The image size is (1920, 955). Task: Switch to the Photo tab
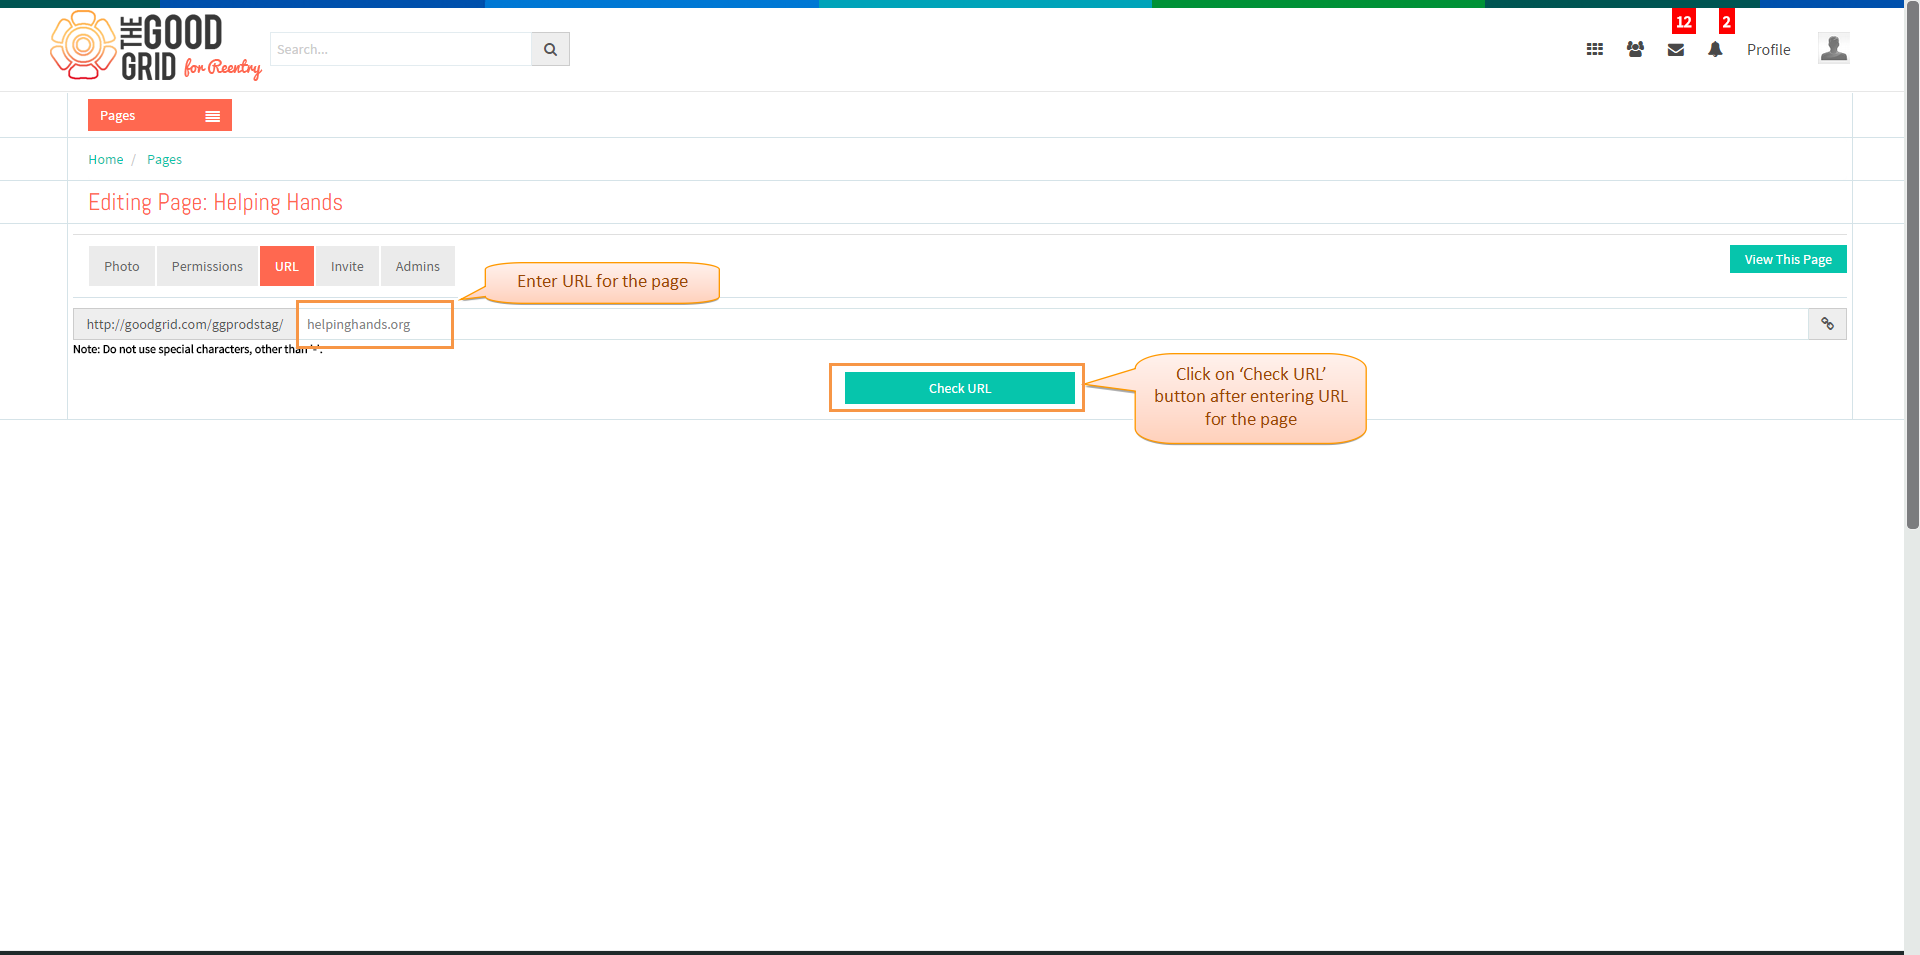(x=122, y=266)
